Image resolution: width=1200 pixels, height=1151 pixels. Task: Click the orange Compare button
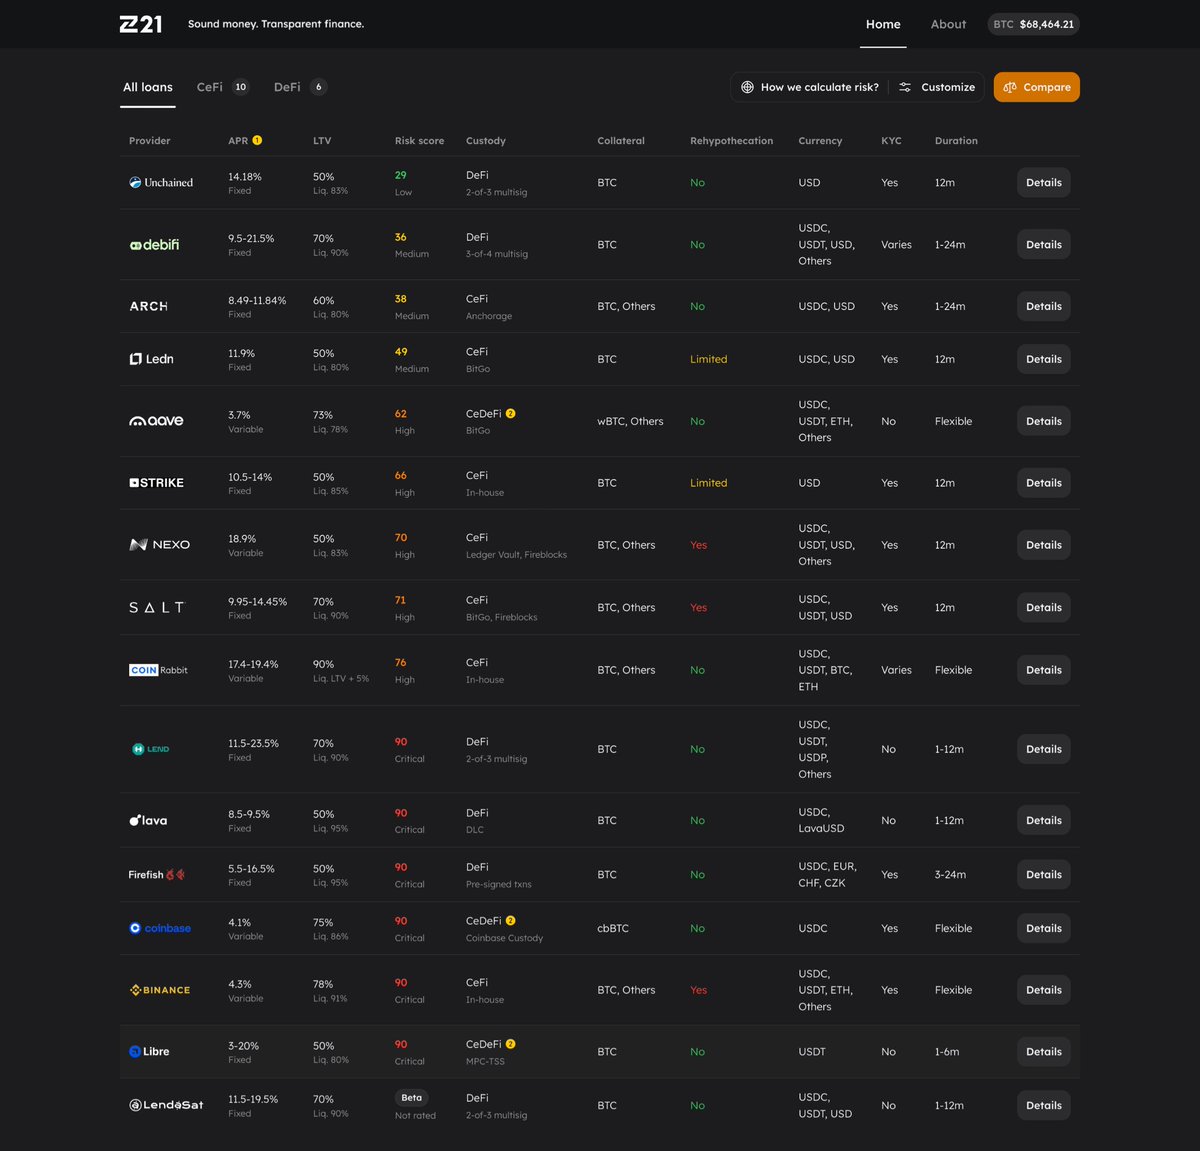coord(1037,87)
